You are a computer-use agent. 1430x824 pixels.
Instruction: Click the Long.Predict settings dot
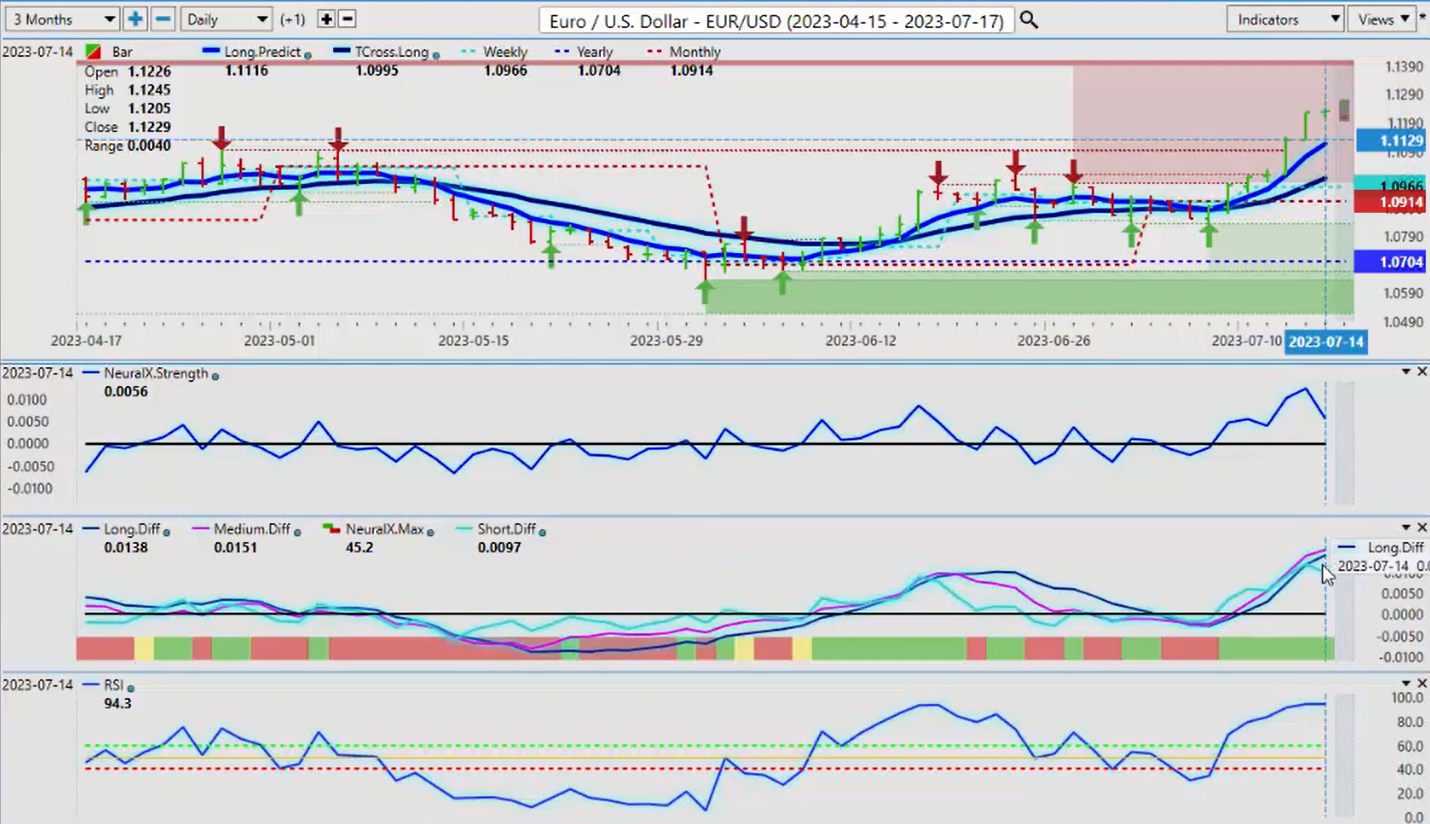click(307, 55)
